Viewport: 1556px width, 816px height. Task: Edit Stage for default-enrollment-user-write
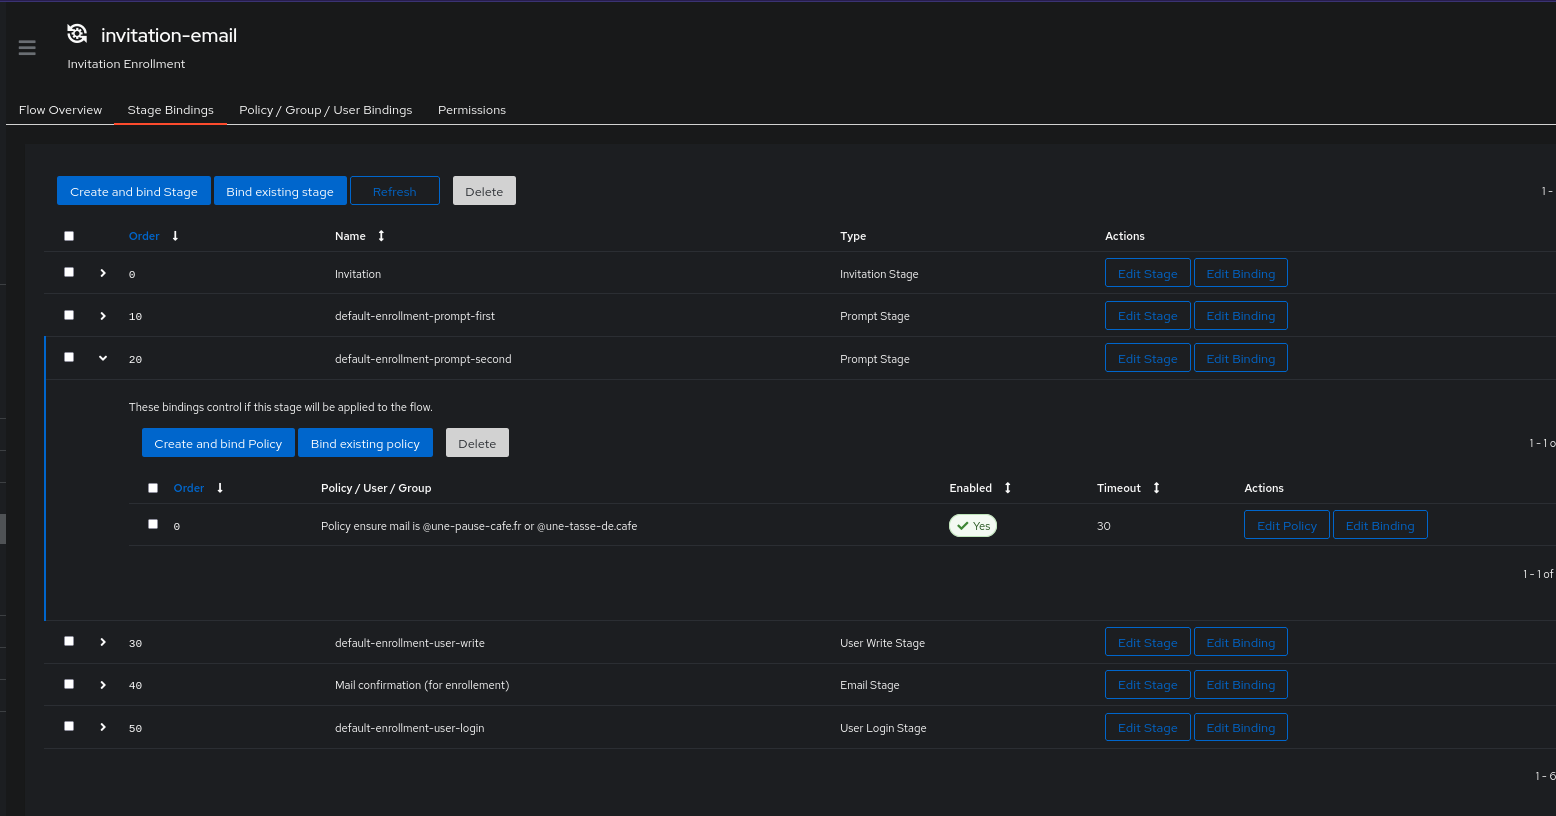pyautogui.click(x=1148, y=642)
